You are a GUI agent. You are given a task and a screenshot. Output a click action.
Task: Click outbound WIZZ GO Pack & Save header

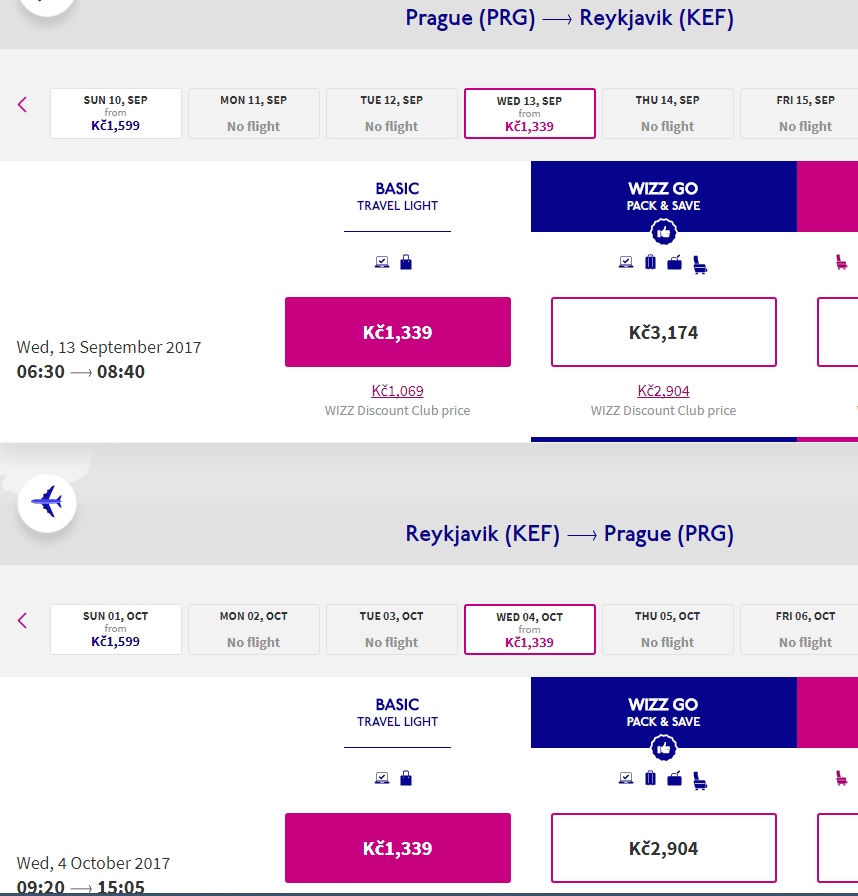pyautogui.click(x=664, y=197)
